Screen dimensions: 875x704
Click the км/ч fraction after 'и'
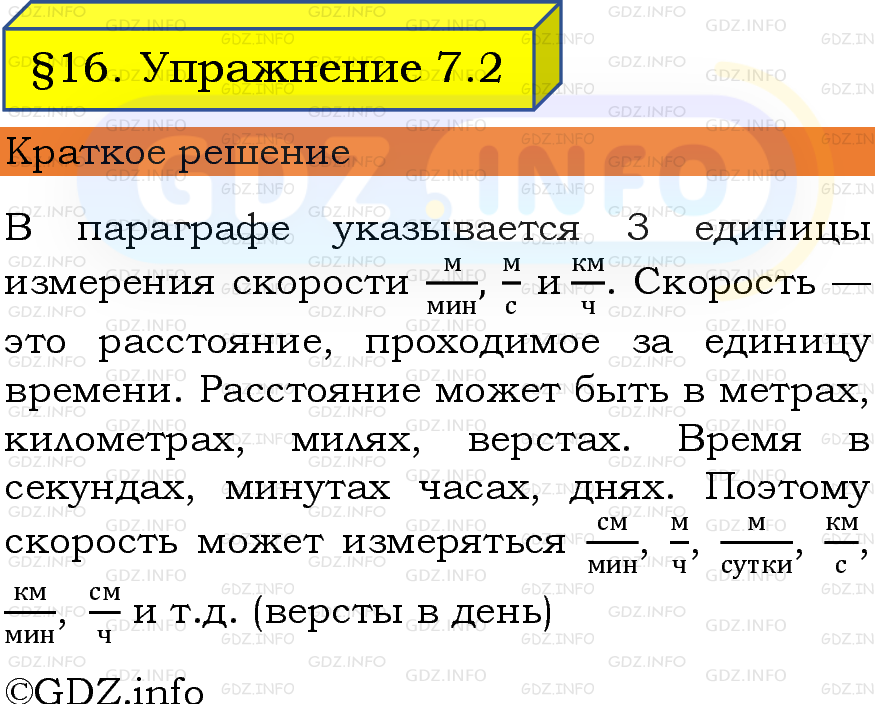point(588,285)
